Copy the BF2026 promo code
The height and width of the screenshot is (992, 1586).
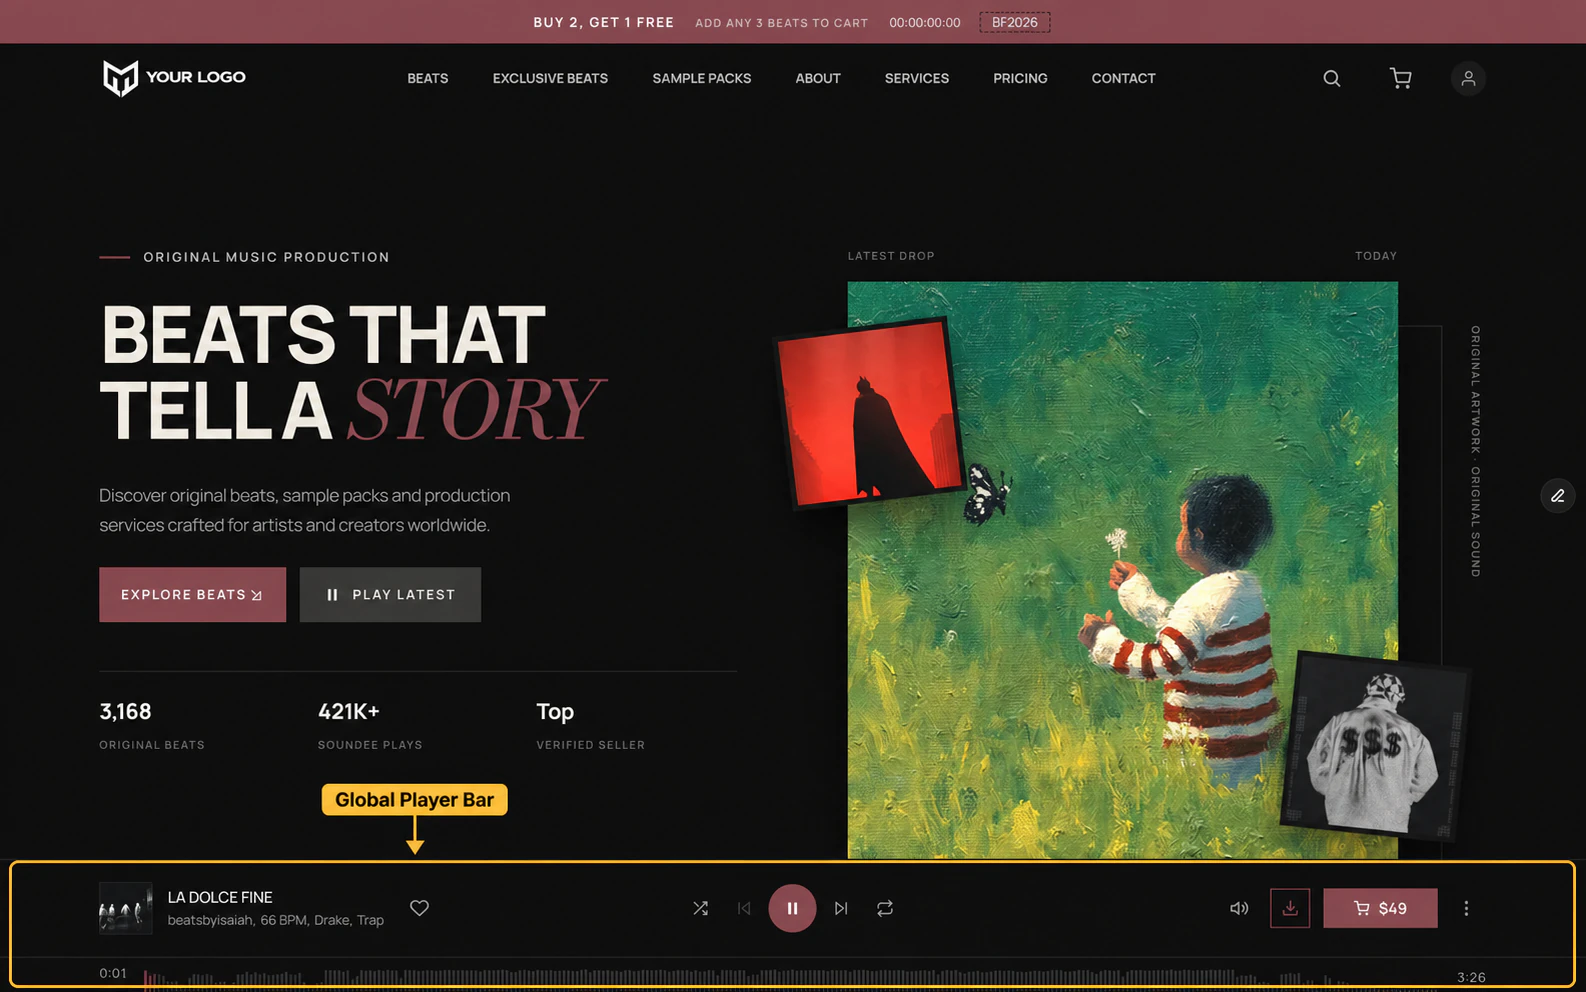[1015, 22]
